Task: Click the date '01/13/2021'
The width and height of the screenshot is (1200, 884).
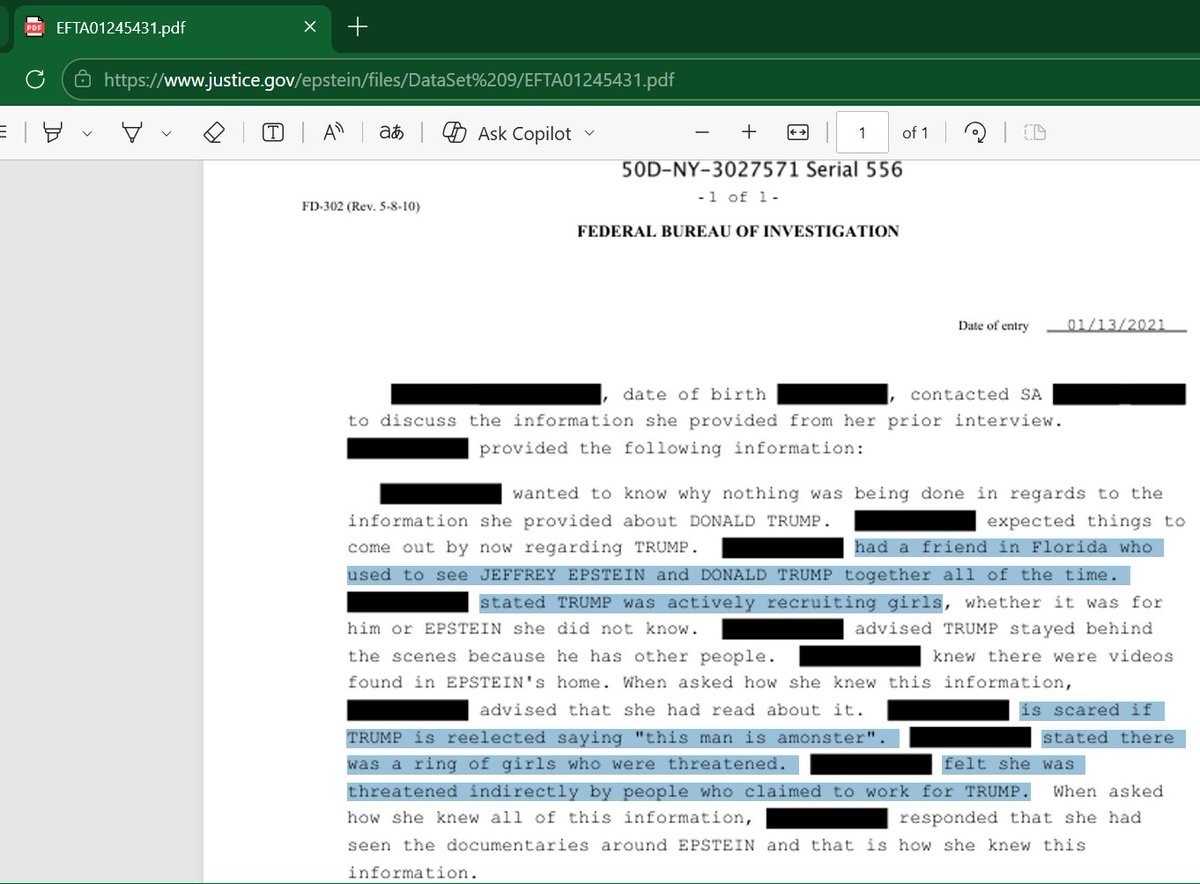Action: (1116, 325)
